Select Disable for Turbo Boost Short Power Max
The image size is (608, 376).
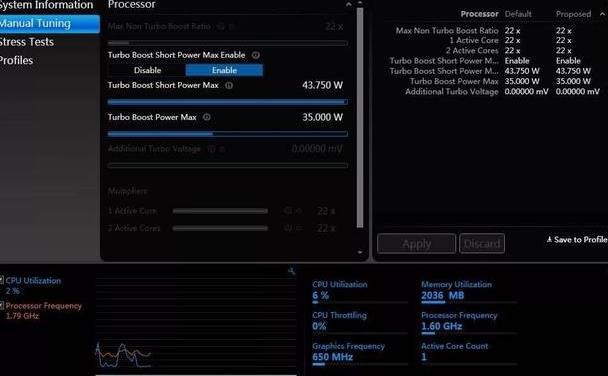[x=147, y=70]
